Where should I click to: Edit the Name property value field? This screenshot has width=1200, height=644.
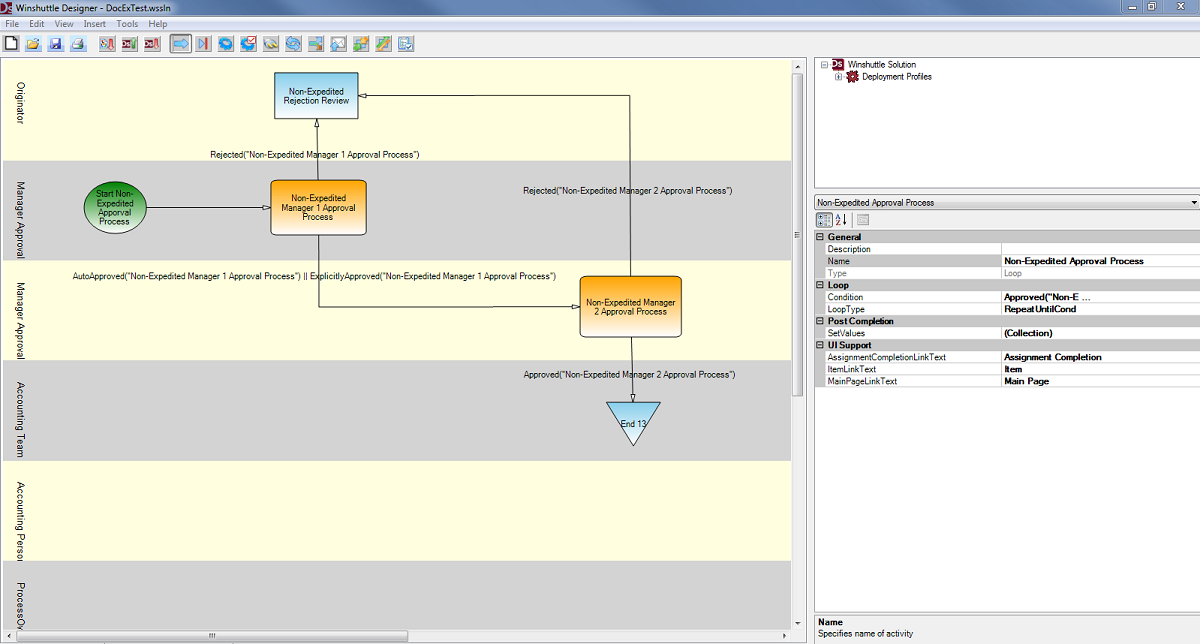click(x=1100, y=261)
